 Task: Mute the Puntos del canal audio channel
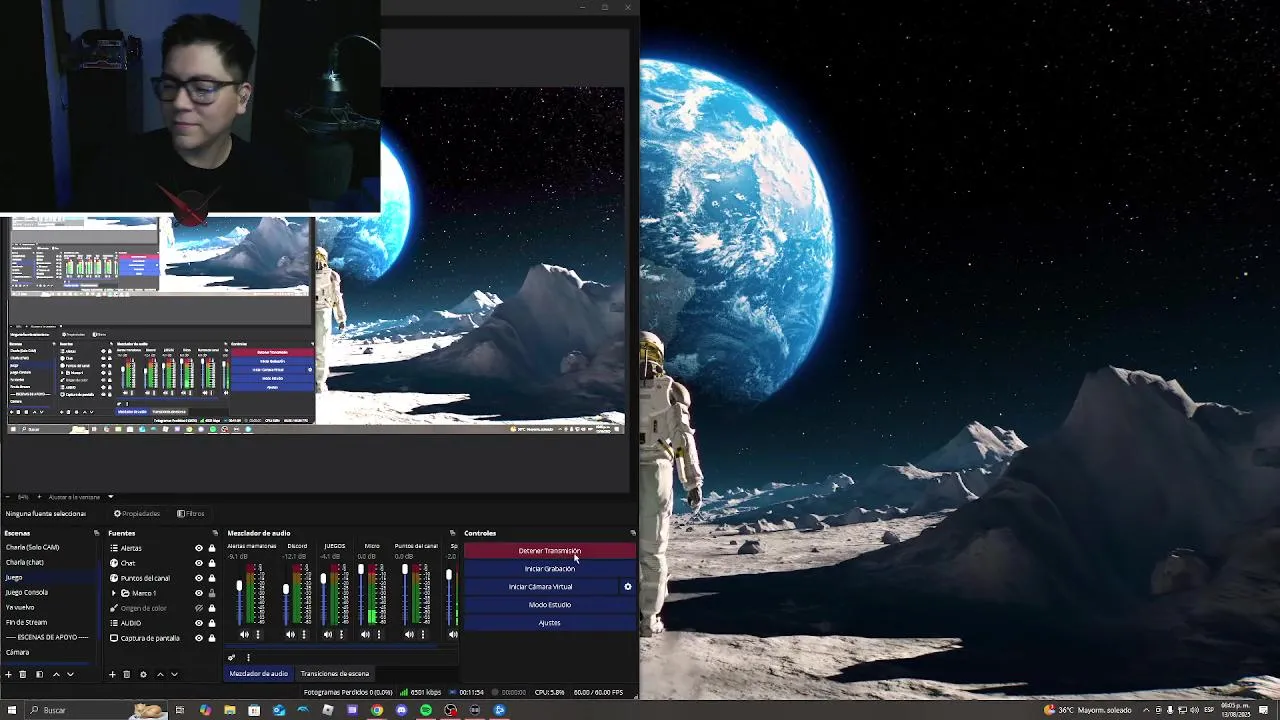point(409,634)
